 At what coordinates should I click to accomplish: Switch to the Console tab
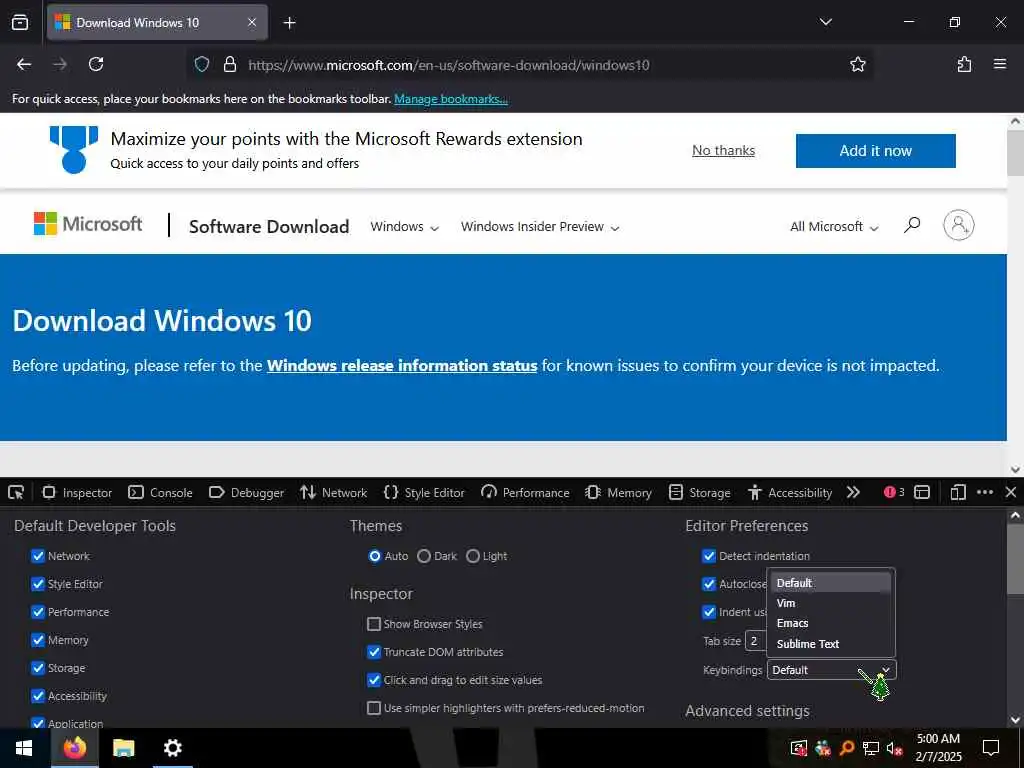[160, 492]
